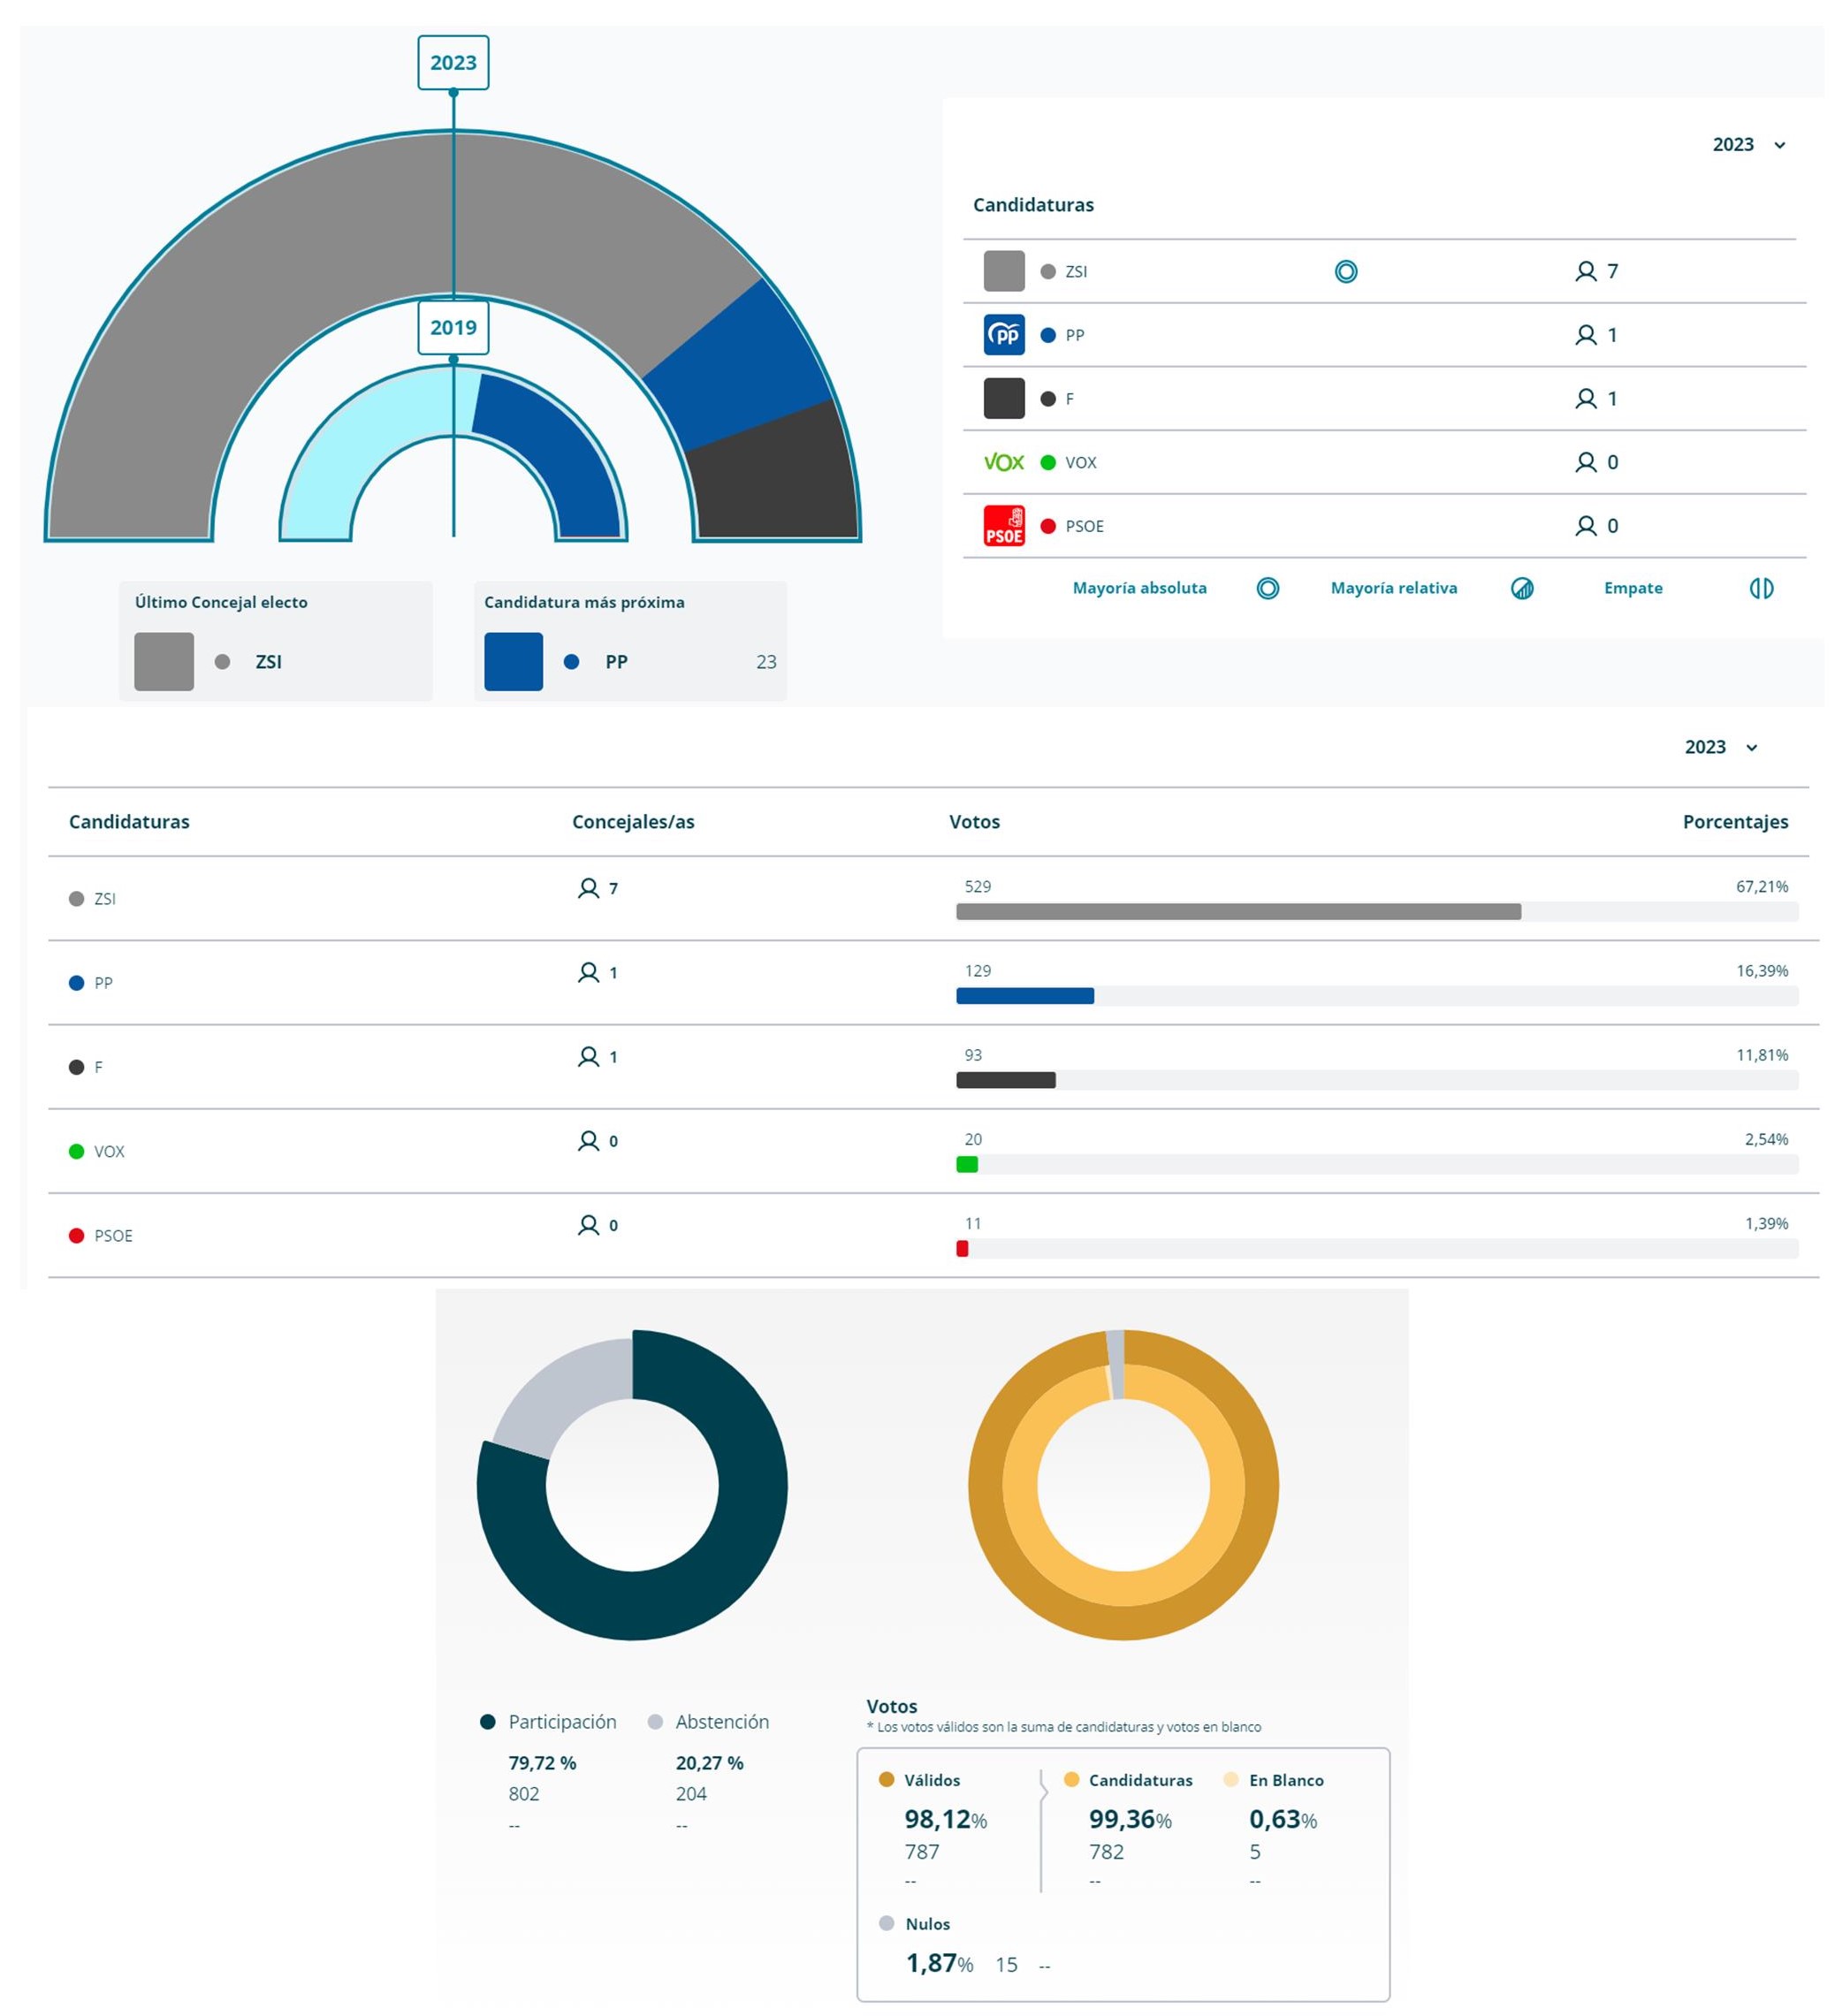Image resolution: width=1835 pixels, height=2016 pixels.
Task: Click the Porcentajes column header
Action: (x=1734, y=822)
